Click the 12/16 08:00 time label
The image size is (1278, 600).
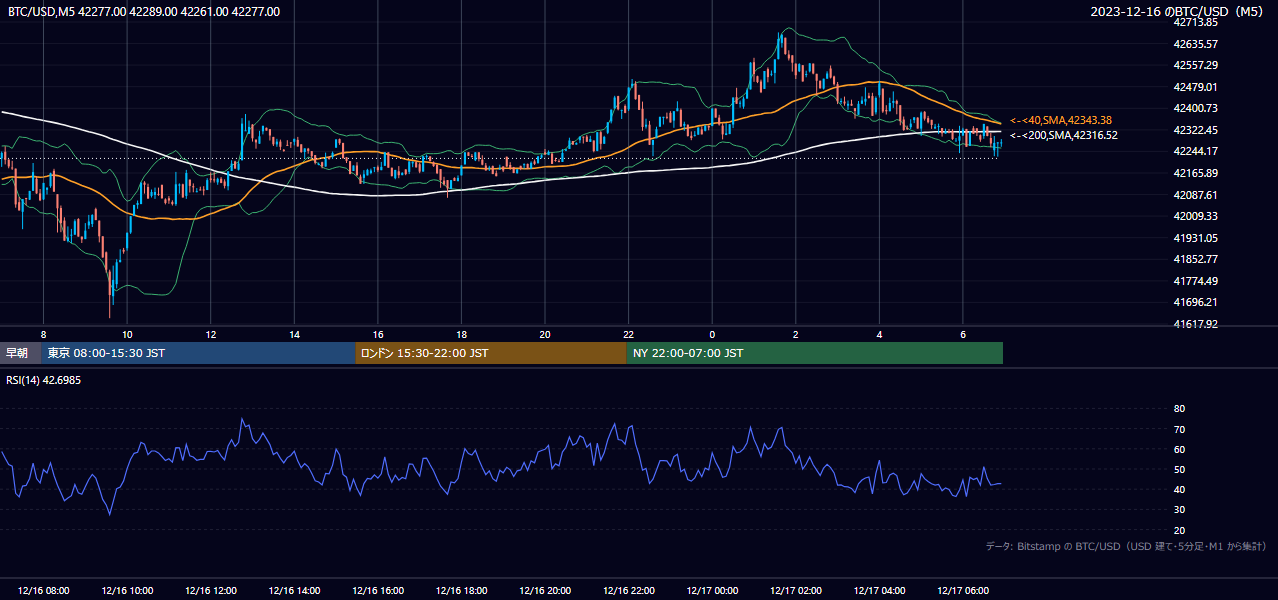pyautogui.click(x=44, y=591)
